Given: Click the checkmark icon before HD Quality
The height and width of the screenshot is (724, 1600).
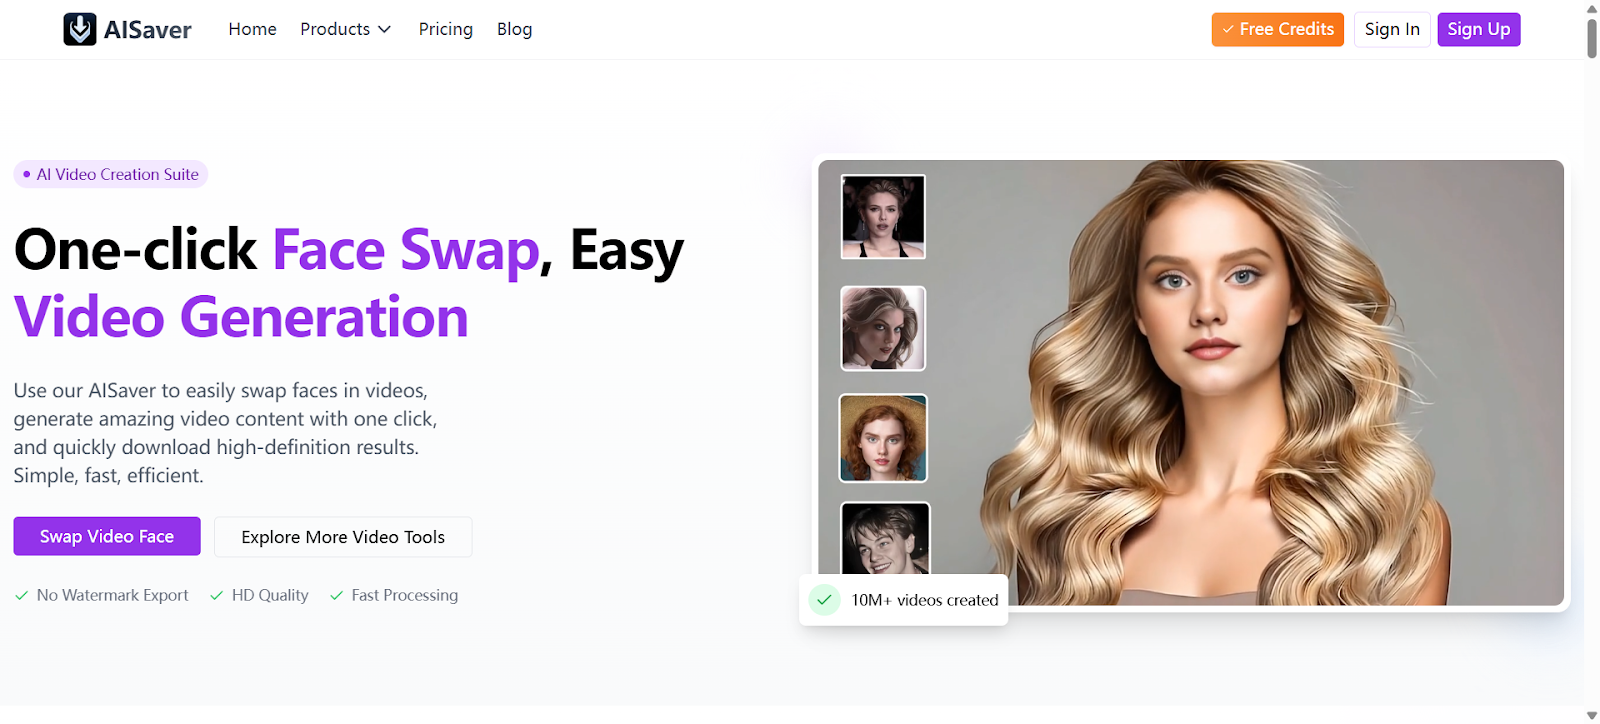Looking at the screenshot, I should pos(216,596).
